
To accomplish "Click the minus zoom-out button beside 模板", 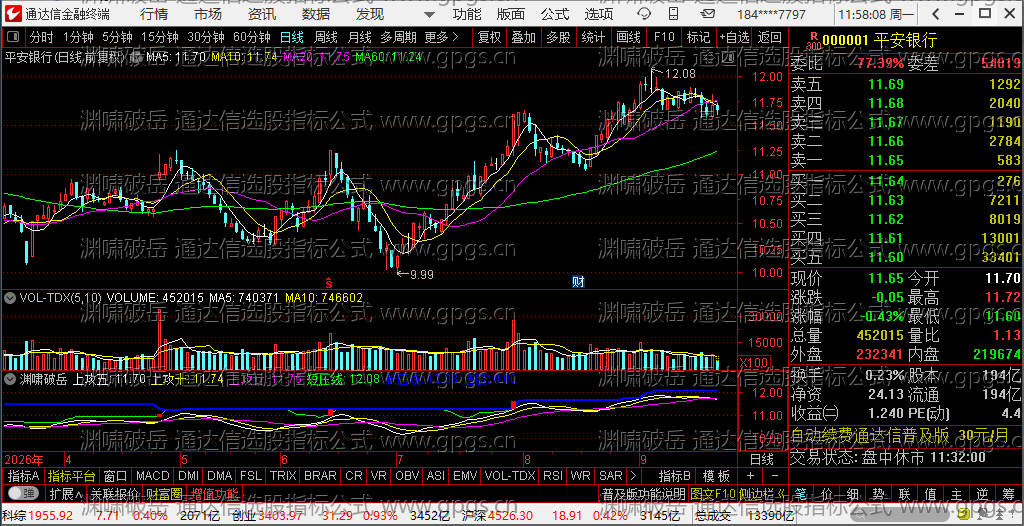I will coord(775,475).
